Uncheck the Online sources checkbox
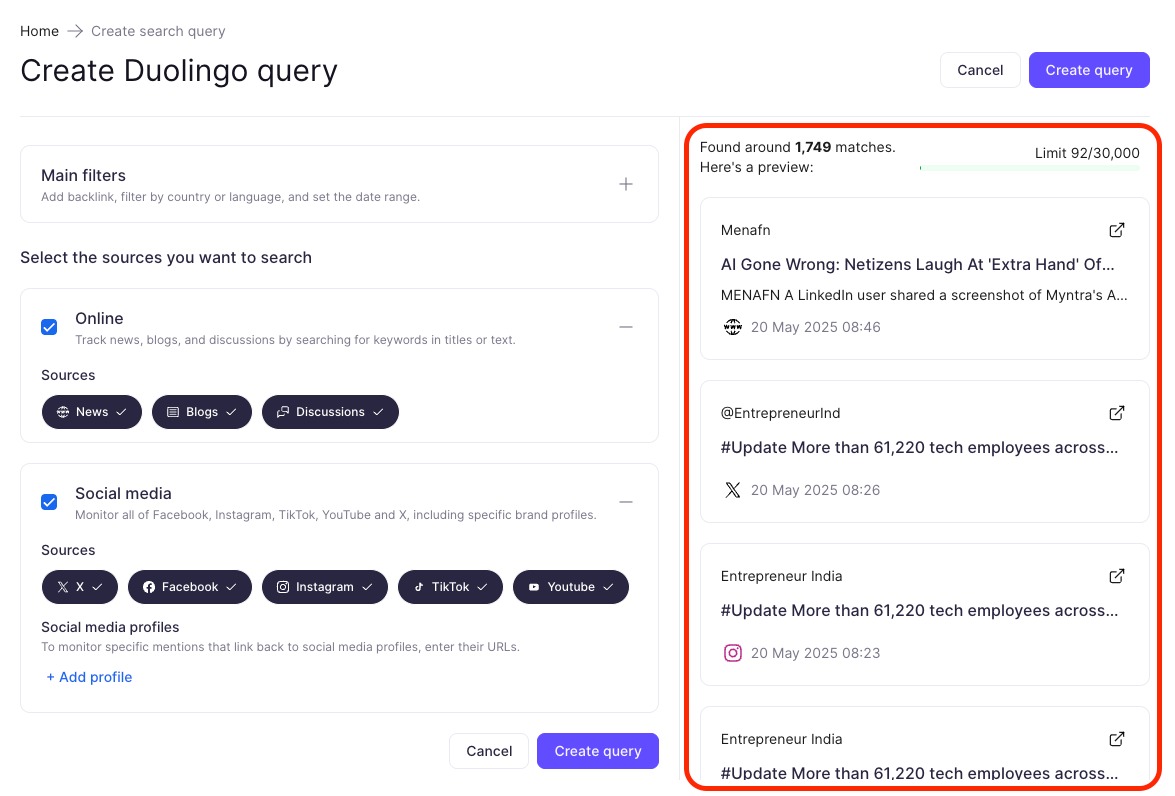The width and height of the screenshot is (1175, 796). pyautogui.click(x=49, y=327)
